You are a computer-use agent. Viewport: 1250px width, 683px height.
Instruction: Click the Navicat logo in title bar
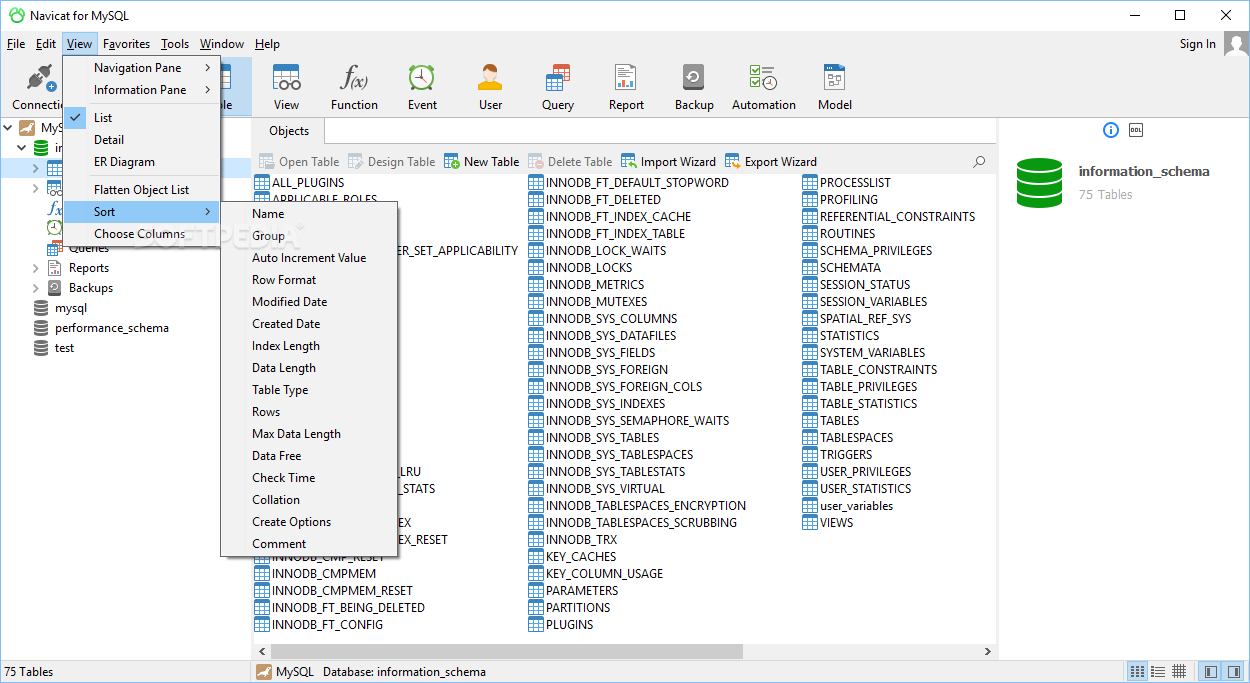16,15
